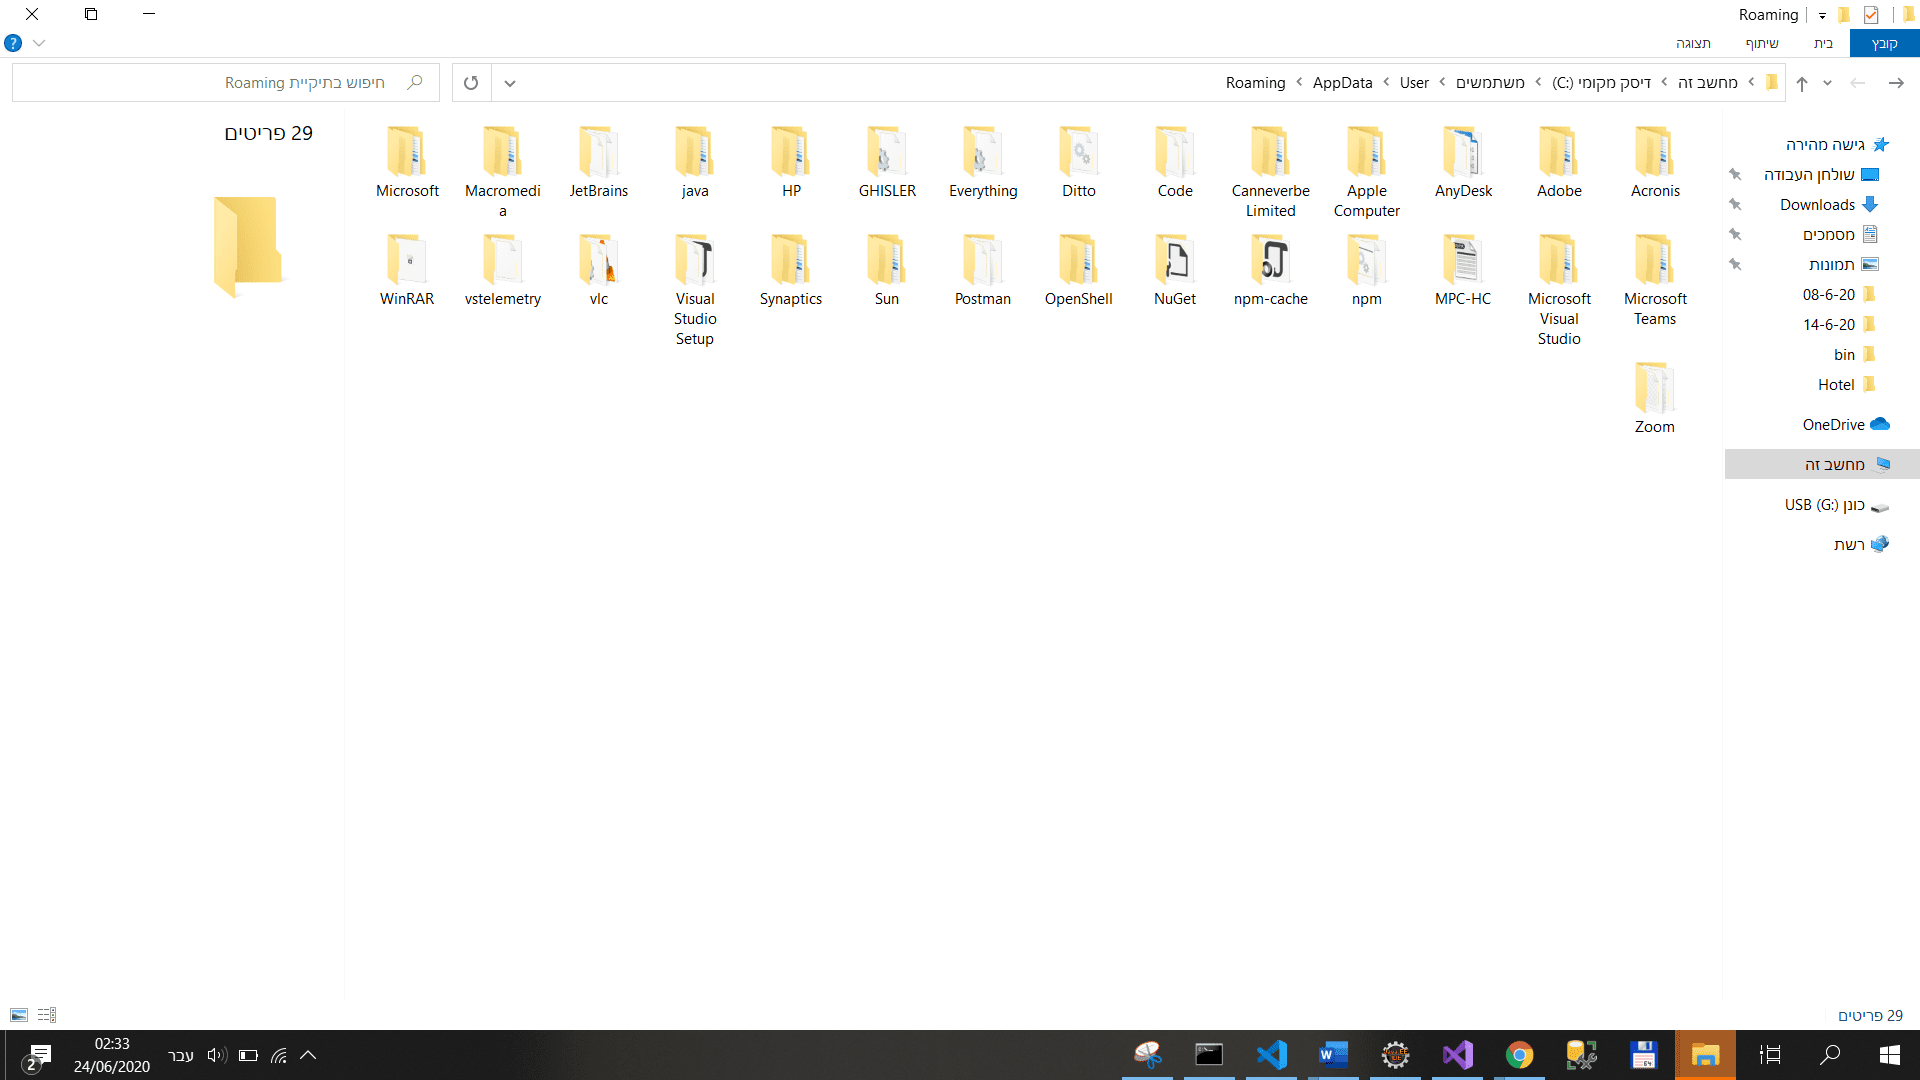Open the קובץ (File) ribbon tab

pyautogui.click(x=1884, y=43)
